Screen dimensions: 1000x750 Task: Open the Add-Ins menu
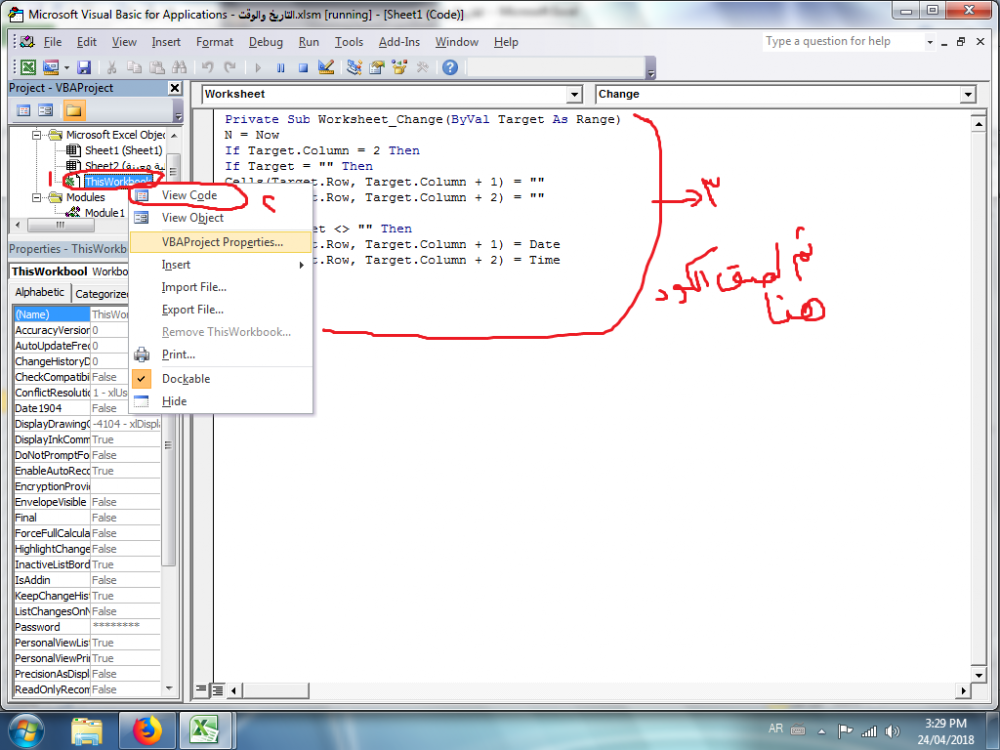point(399,42)
